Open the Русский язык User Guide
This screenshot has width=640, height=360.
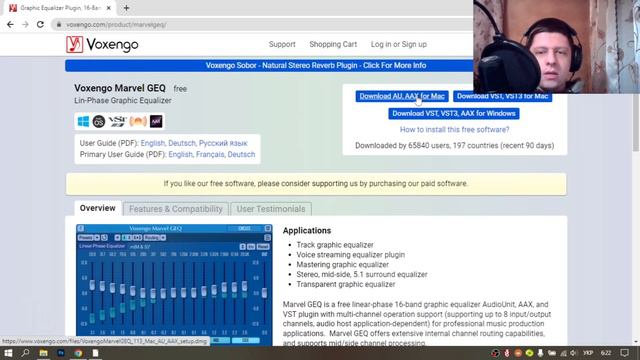click(x=223, y=143)
